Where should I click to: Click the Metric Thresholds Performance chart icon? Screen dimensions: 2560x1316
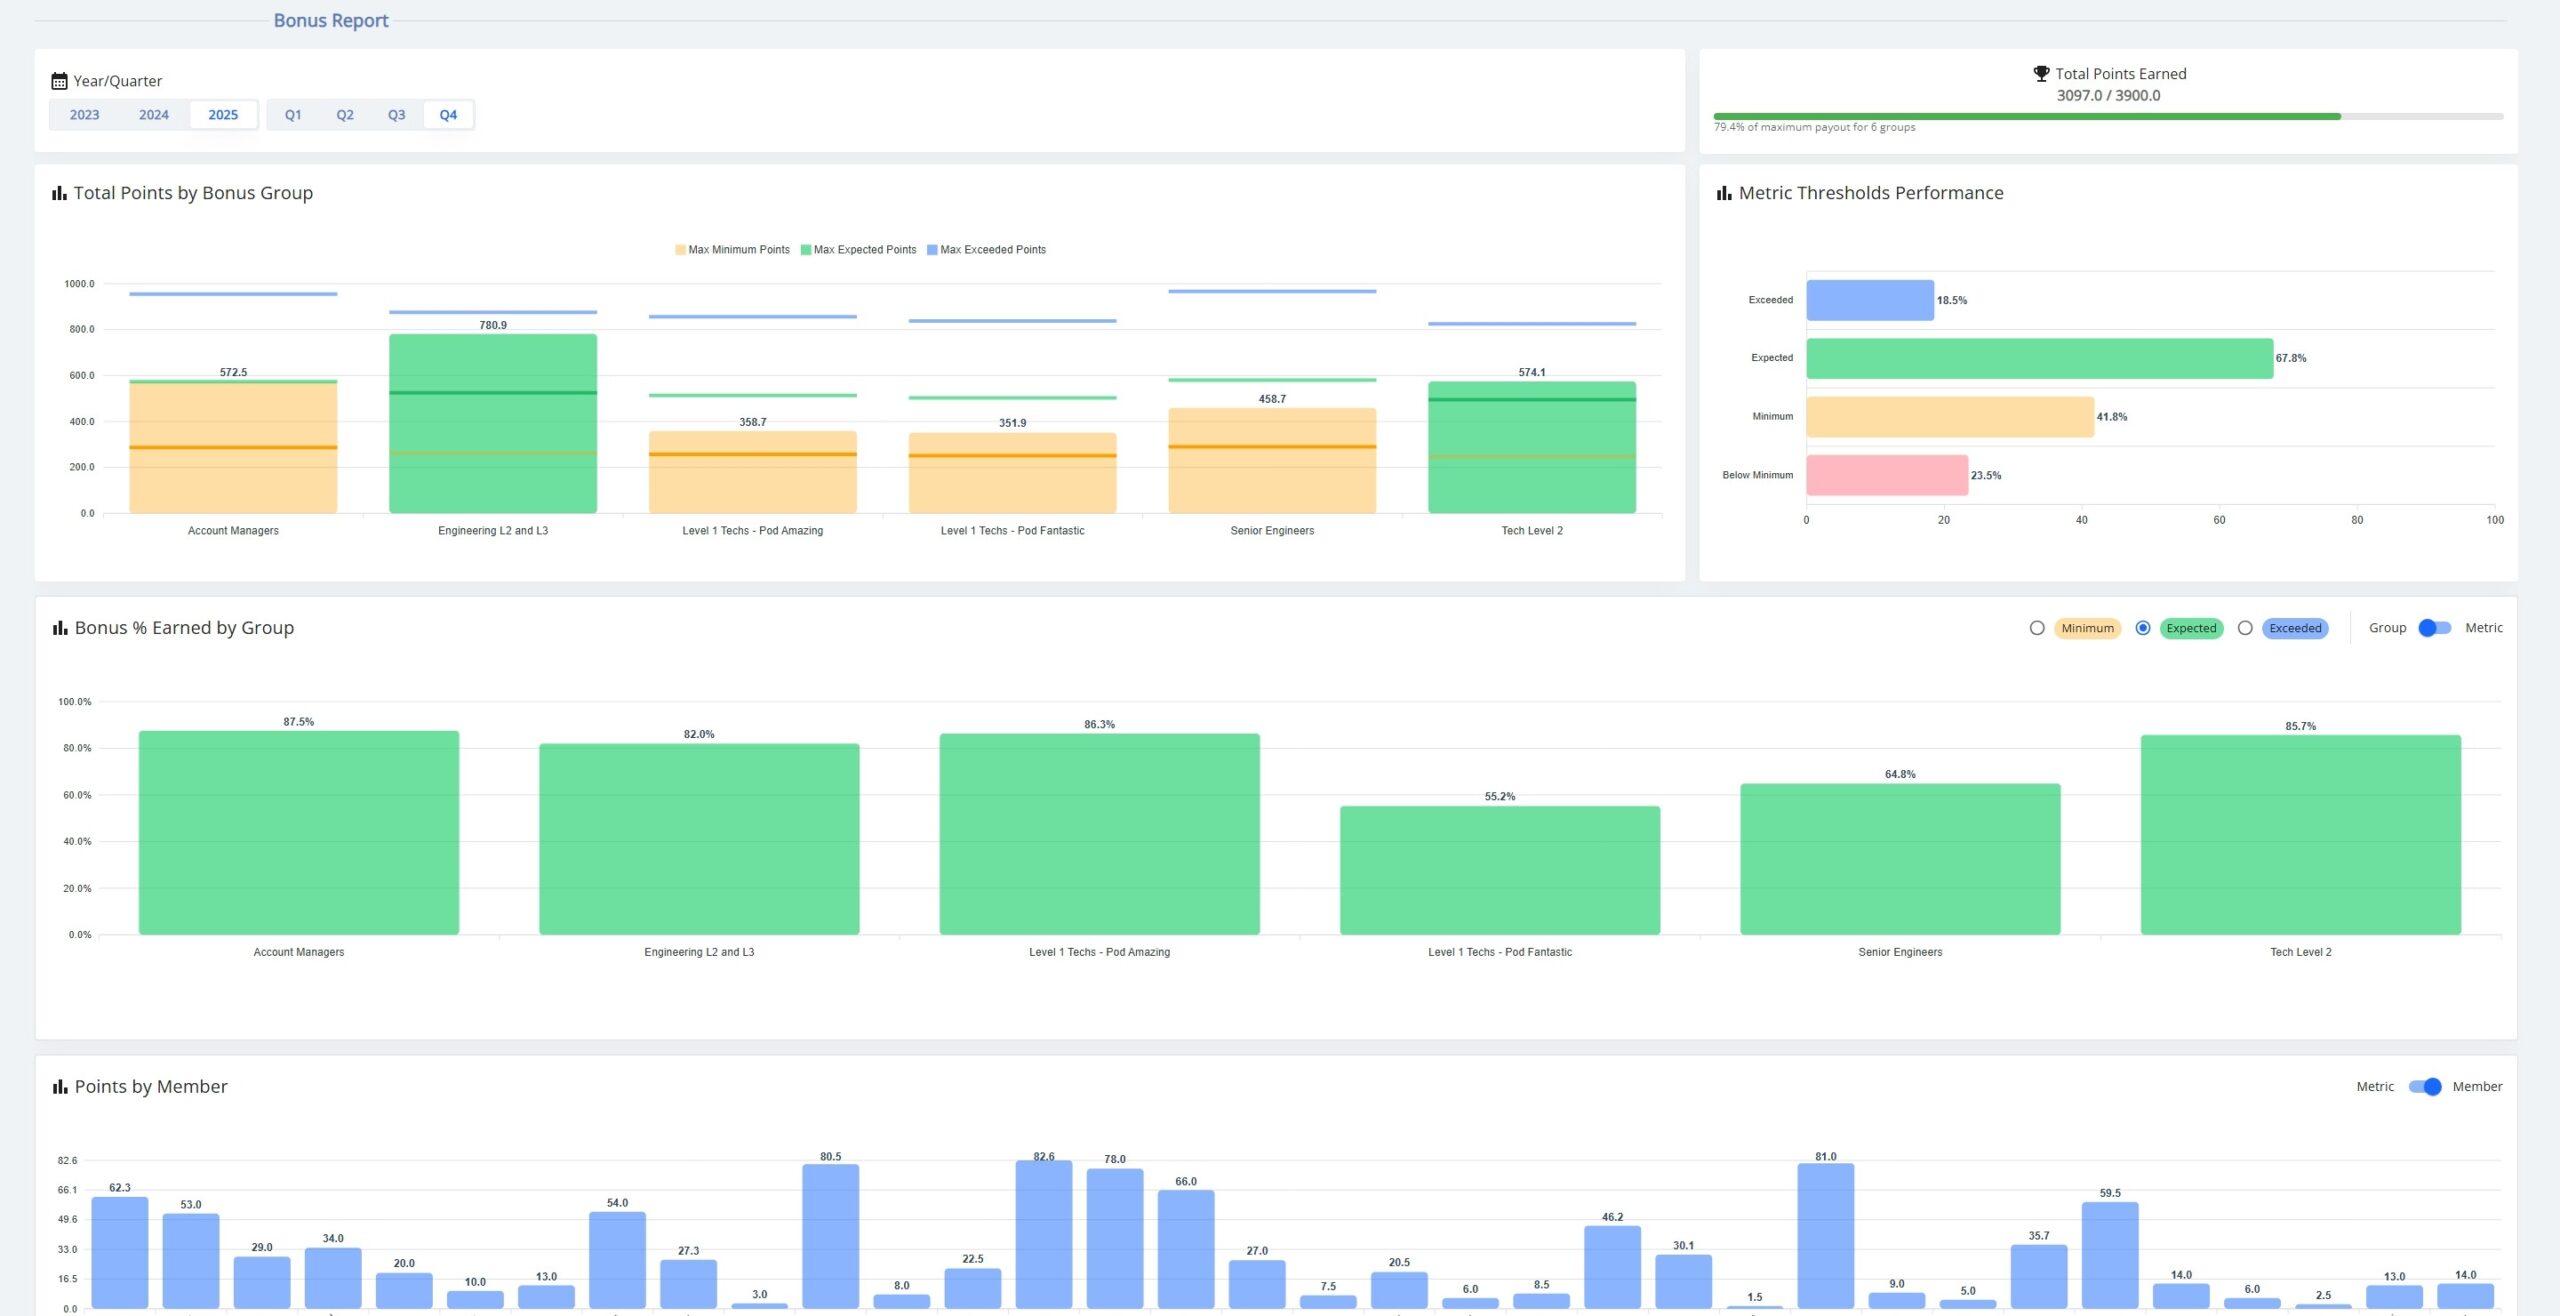tap(1724, 193)
